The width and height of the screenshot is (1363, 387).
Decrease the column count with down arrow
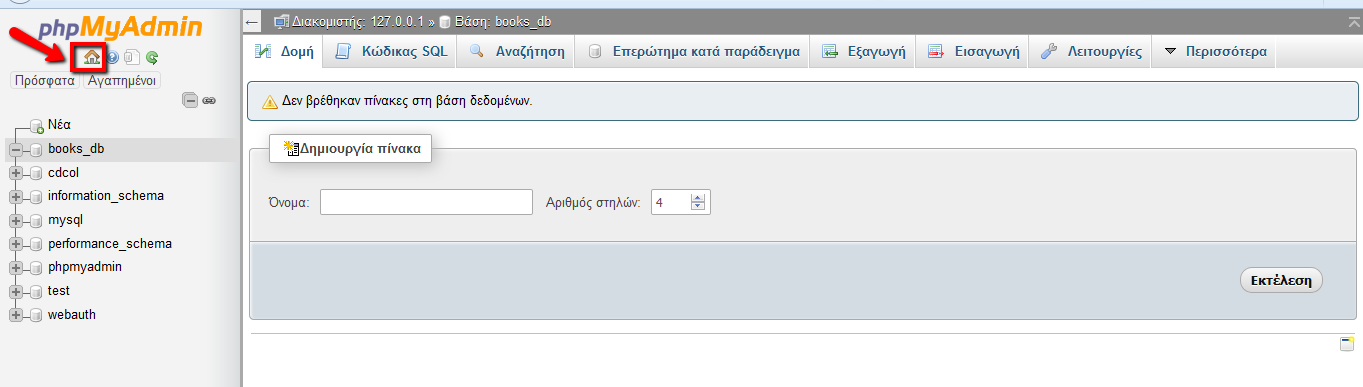click(x=698, y=207)
